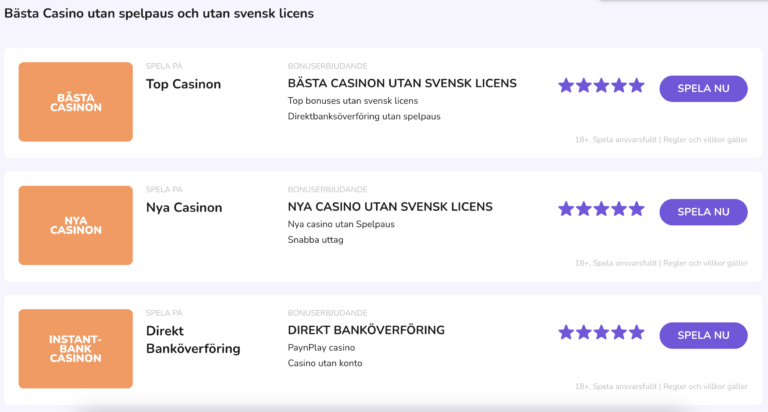Click fifth star in Top Casinon rating
Screen dimensions: 768x412
[x=636, y=86]
